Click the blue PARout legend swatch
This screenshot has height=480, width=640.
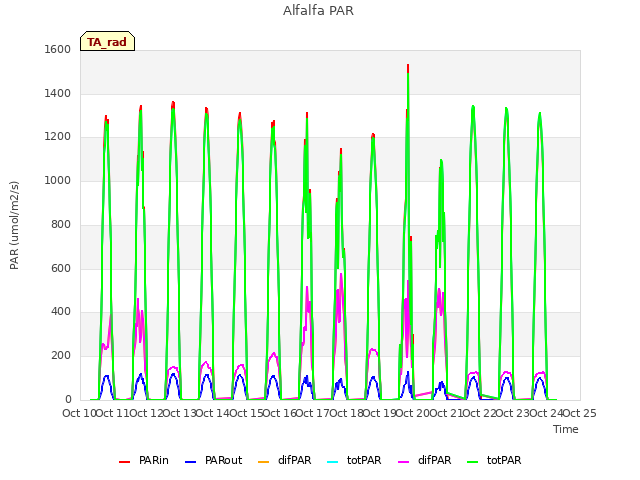tap(191, 461)
